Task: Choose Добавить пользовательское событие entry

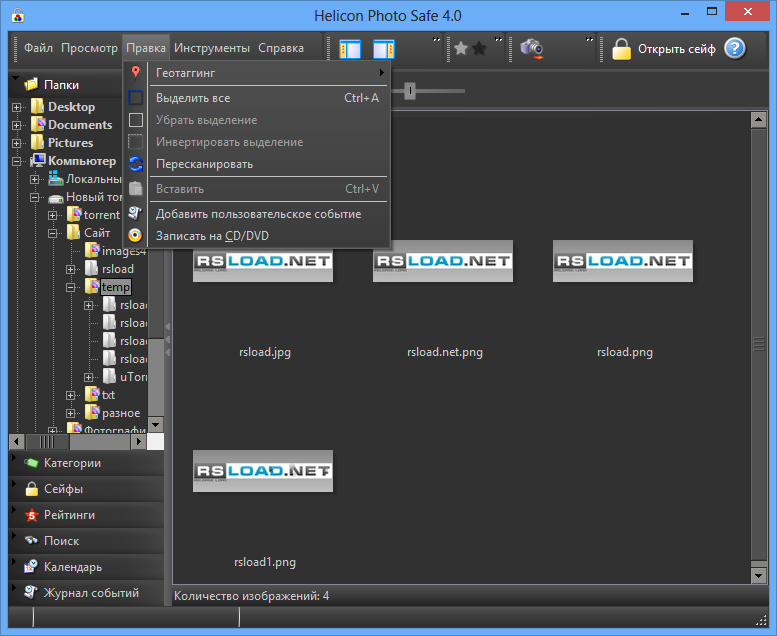Action: (269, 214)
